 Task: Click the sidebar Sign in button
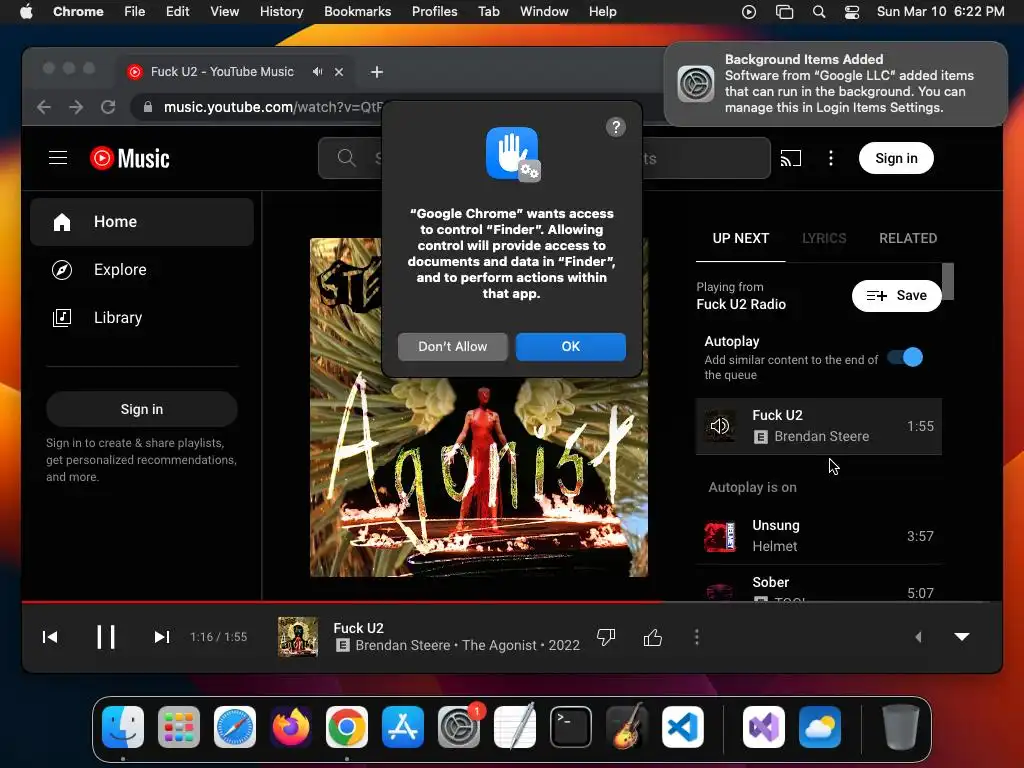click(142, 409)
